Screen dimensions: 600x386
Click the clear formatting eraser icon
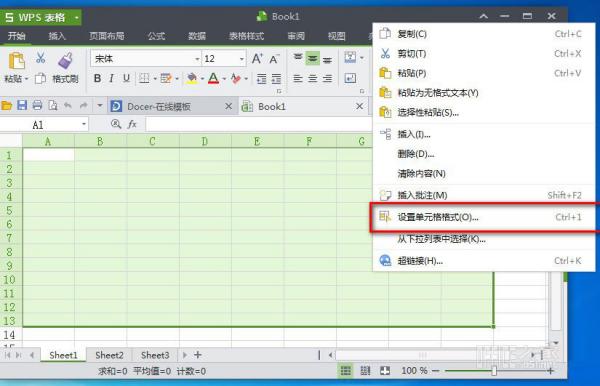click(x=236, y=79)
